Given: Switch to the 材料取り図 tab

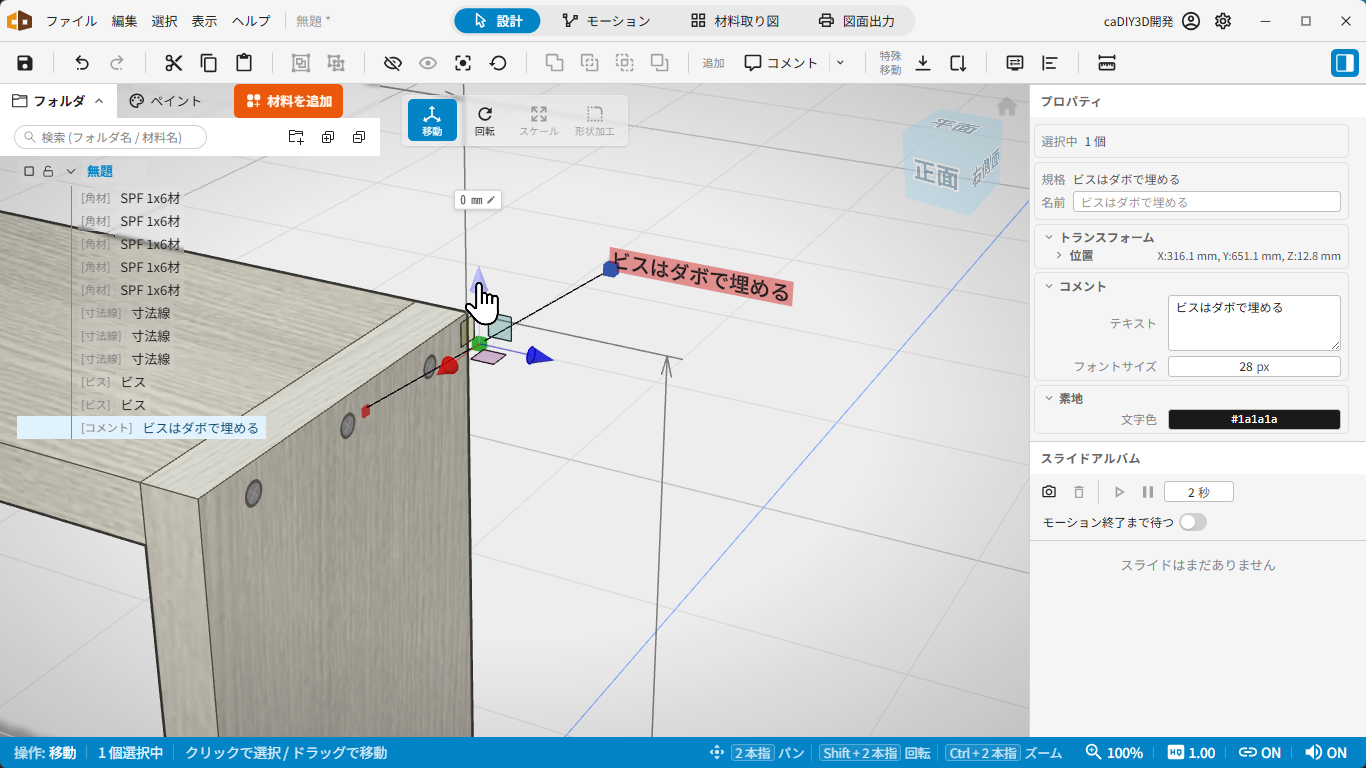Looking at the screenshot, I should tap(735, 21).
